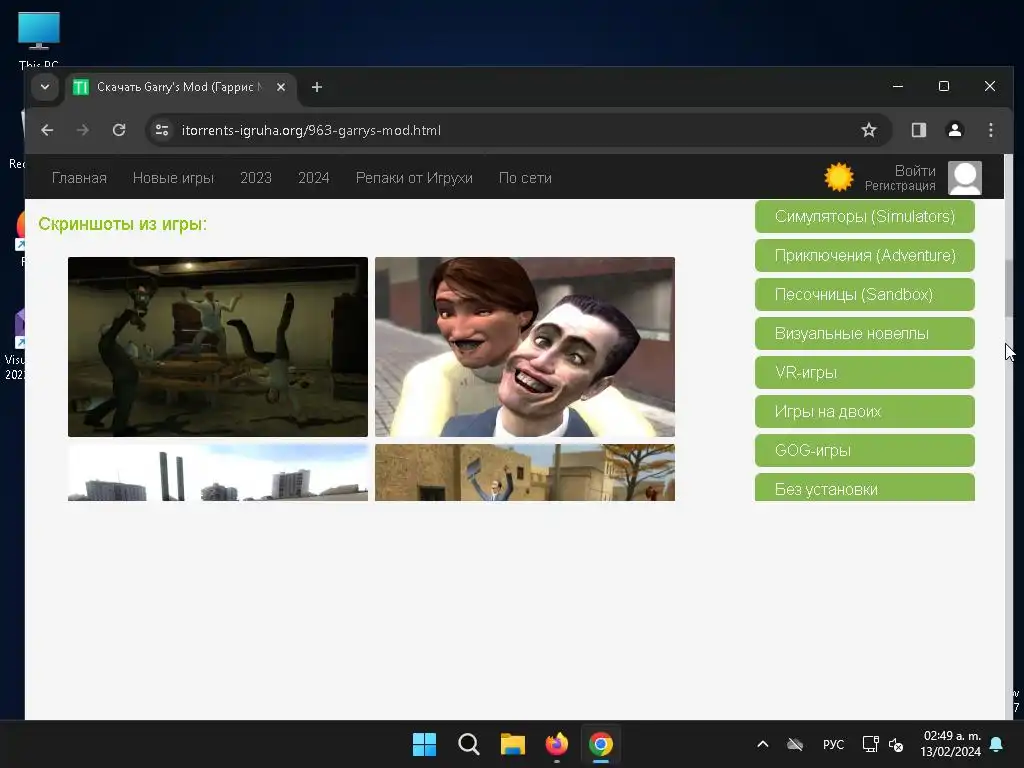Open the По сети section
The image size is (1024, 768).
point(525,178)
